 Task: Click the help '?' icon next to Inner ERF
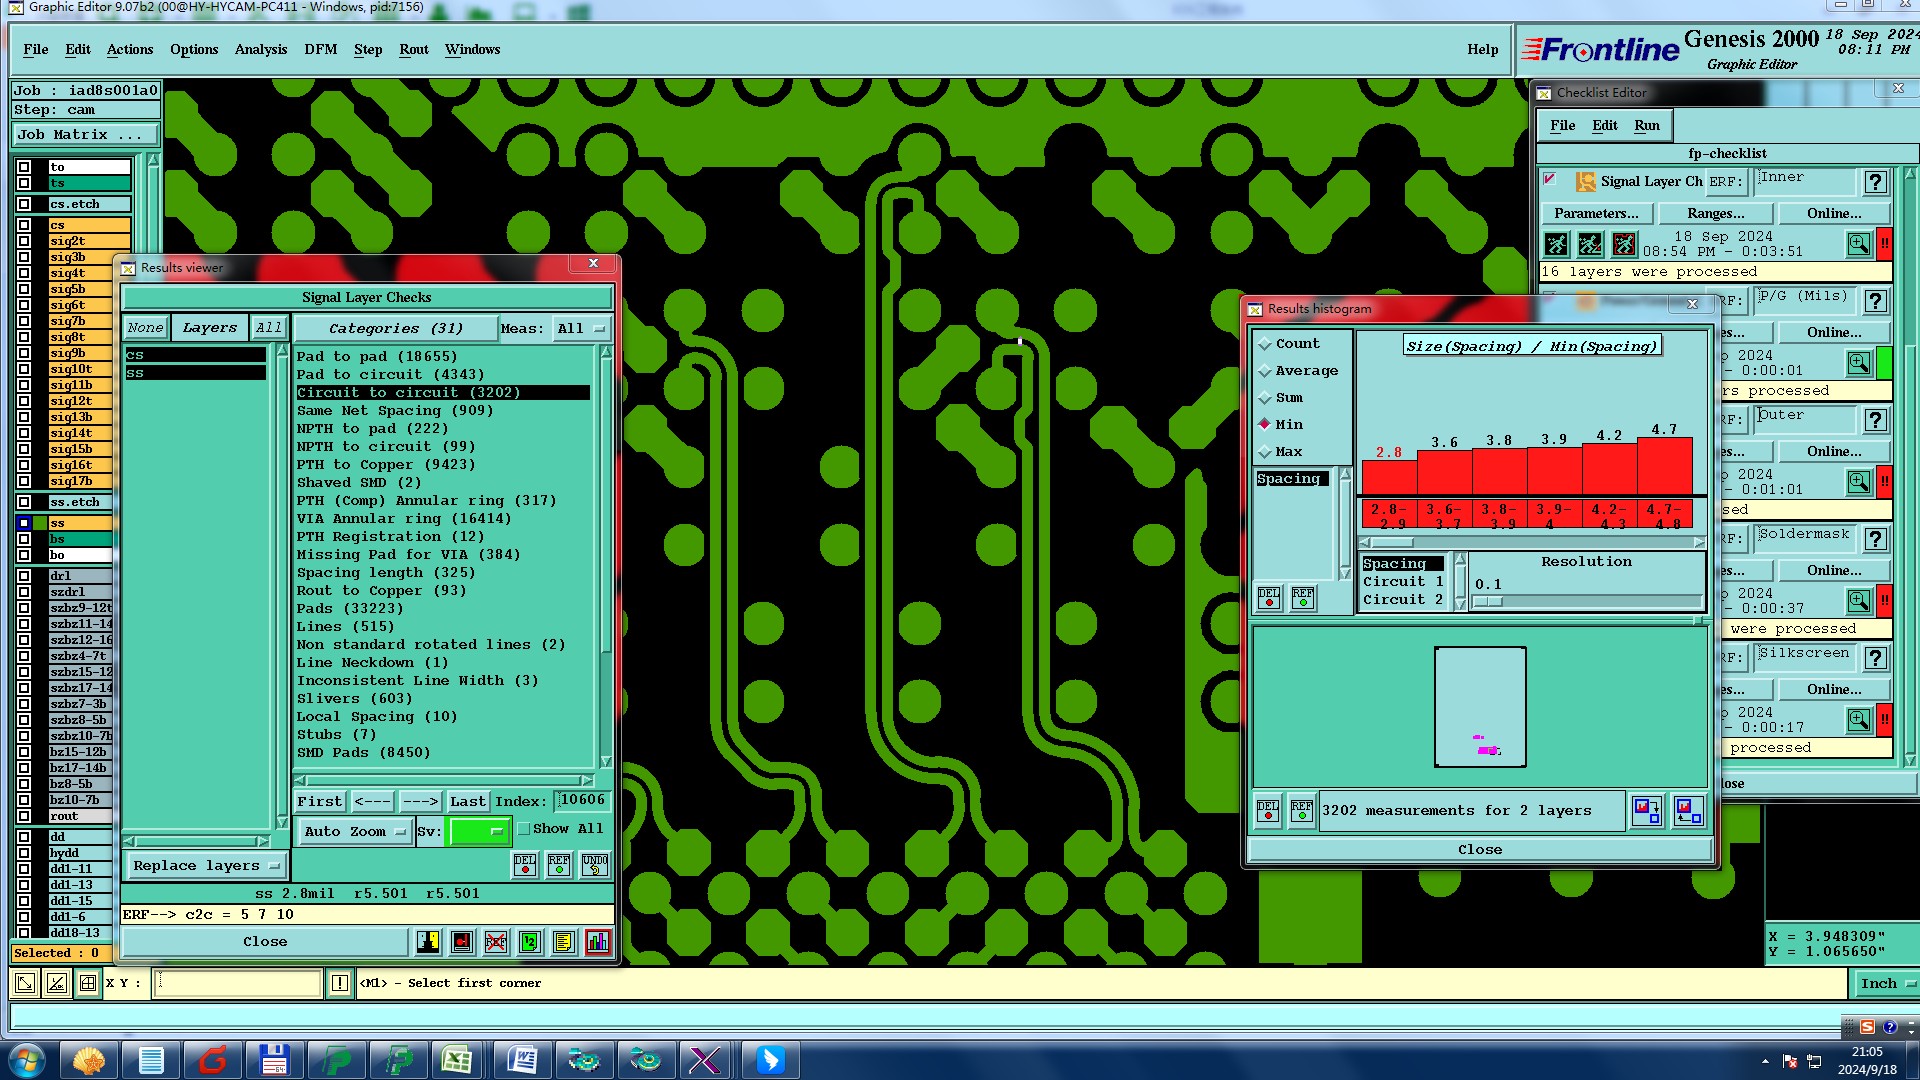(1876, 182)
